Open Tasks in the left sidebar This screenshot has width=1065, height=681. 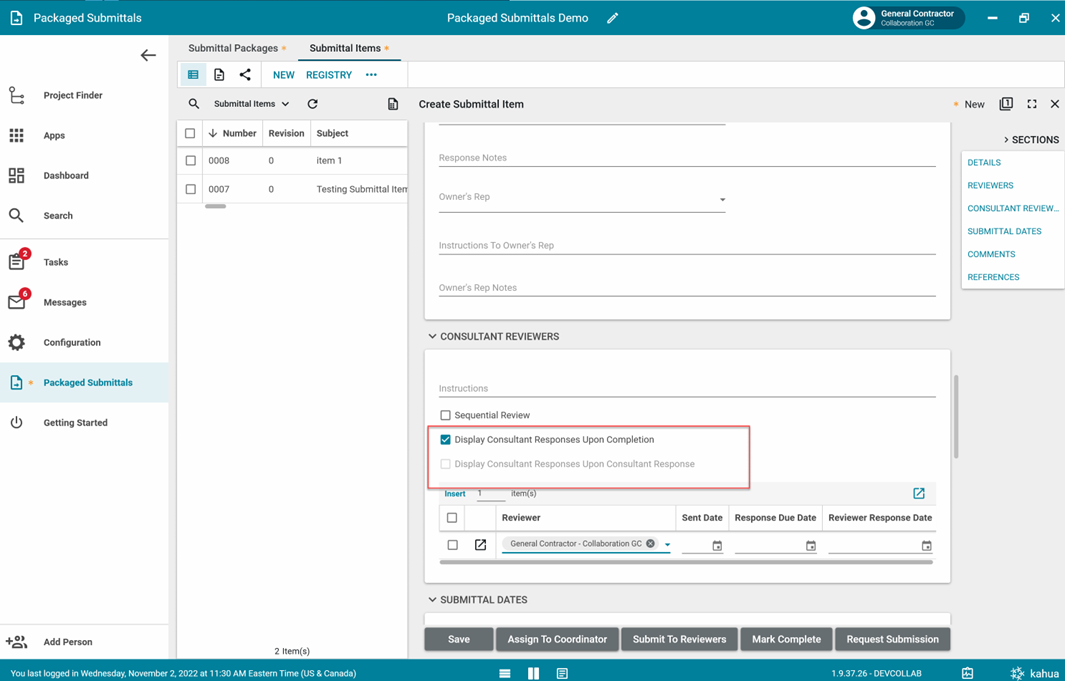pyautogui.click(x=55, y=262)
